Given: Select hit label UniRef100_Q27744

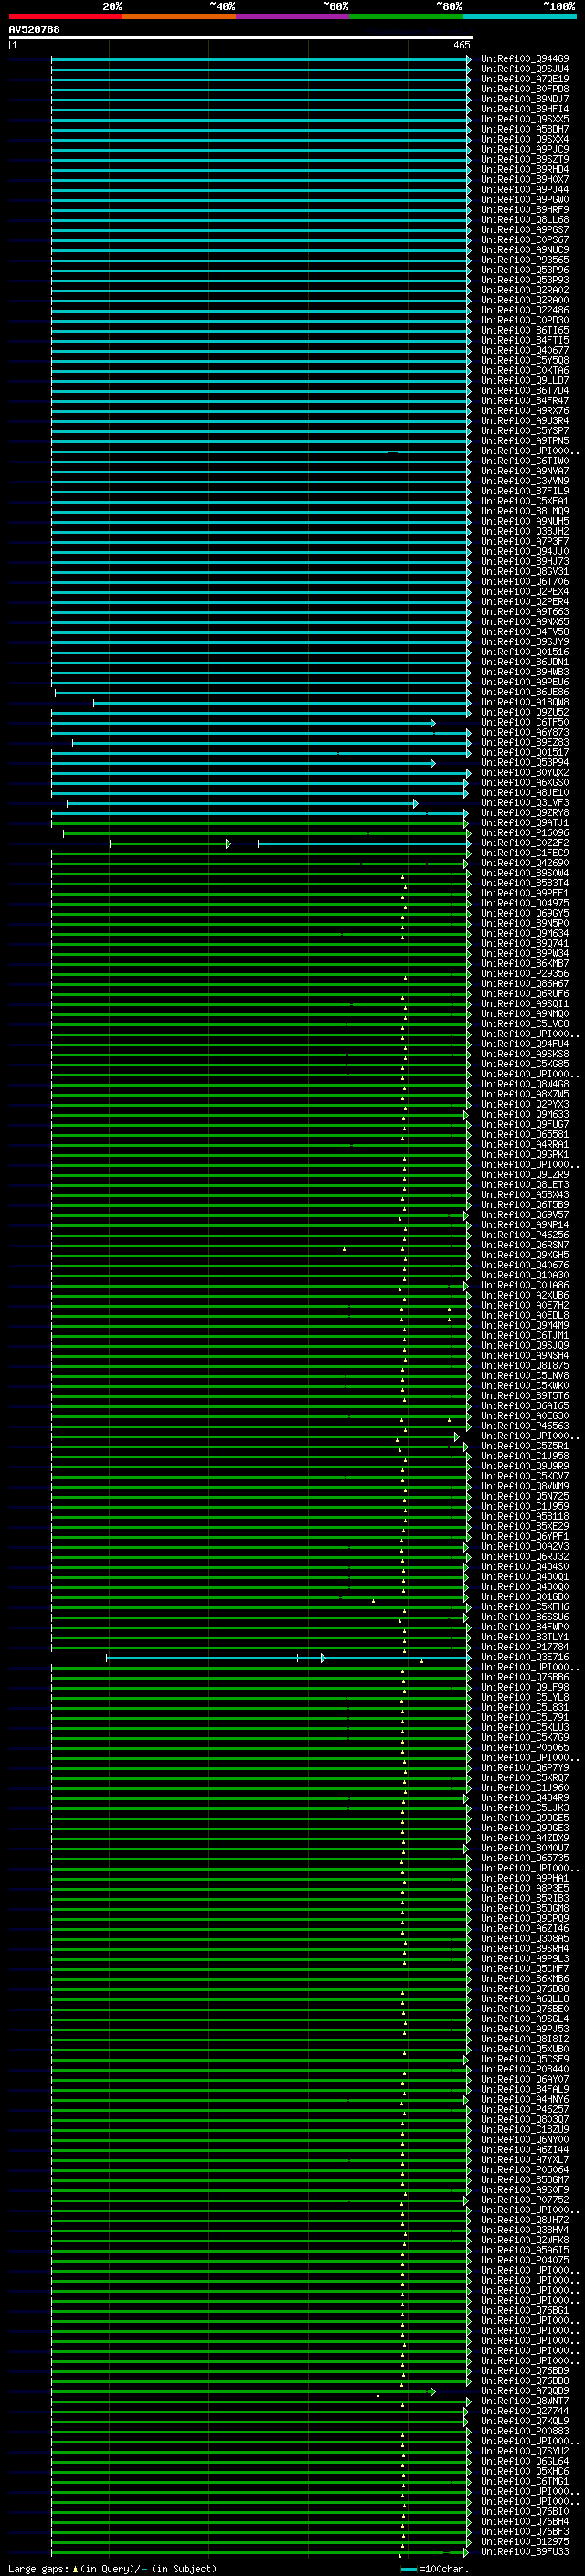Looking at the screenshot, I should tap(525, 2411).
